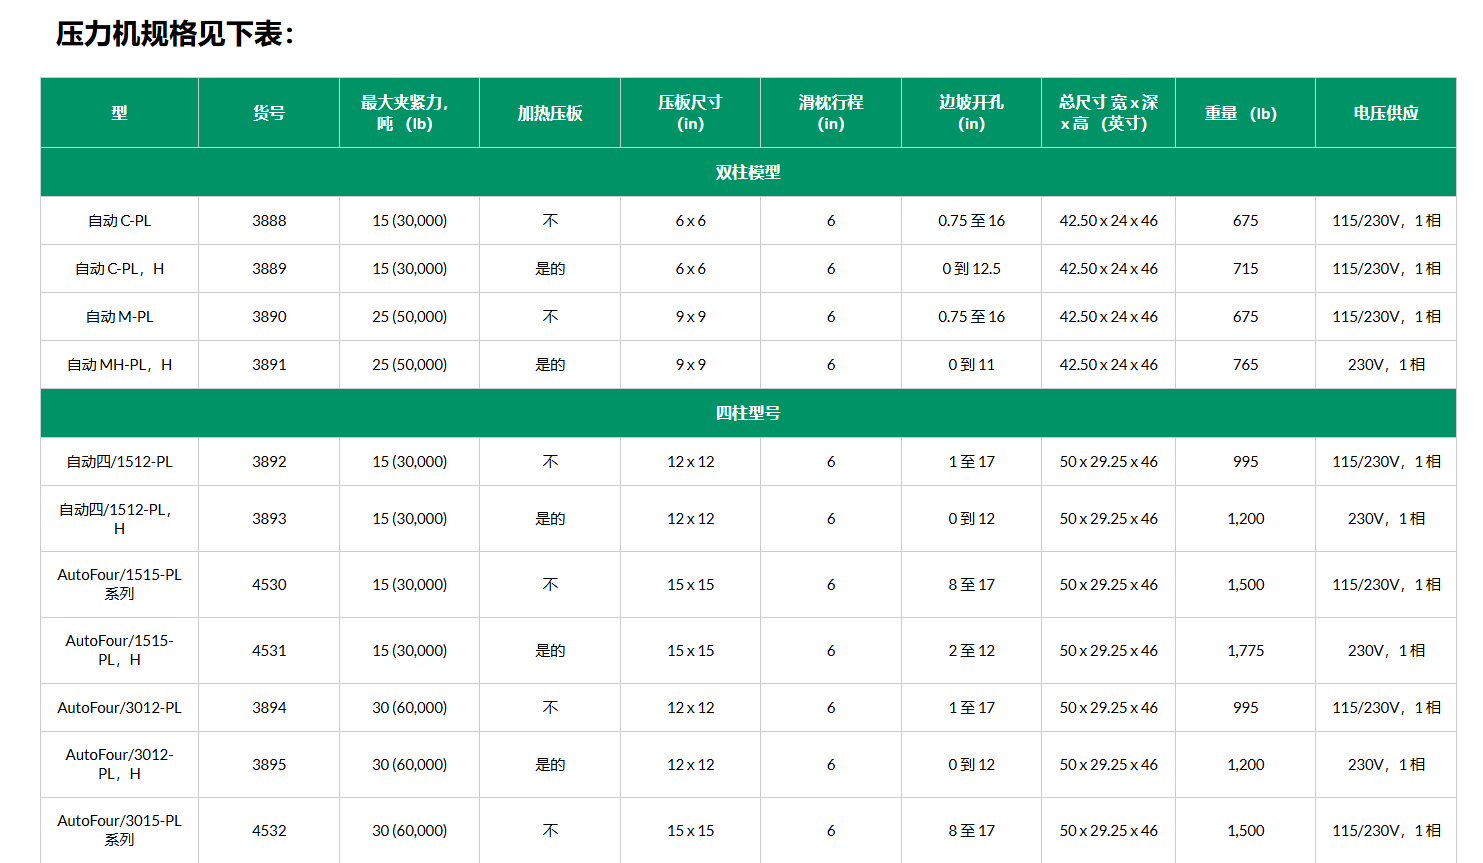
Task: Select the 压板尺寸 (in) header
Action: point(690,113)
